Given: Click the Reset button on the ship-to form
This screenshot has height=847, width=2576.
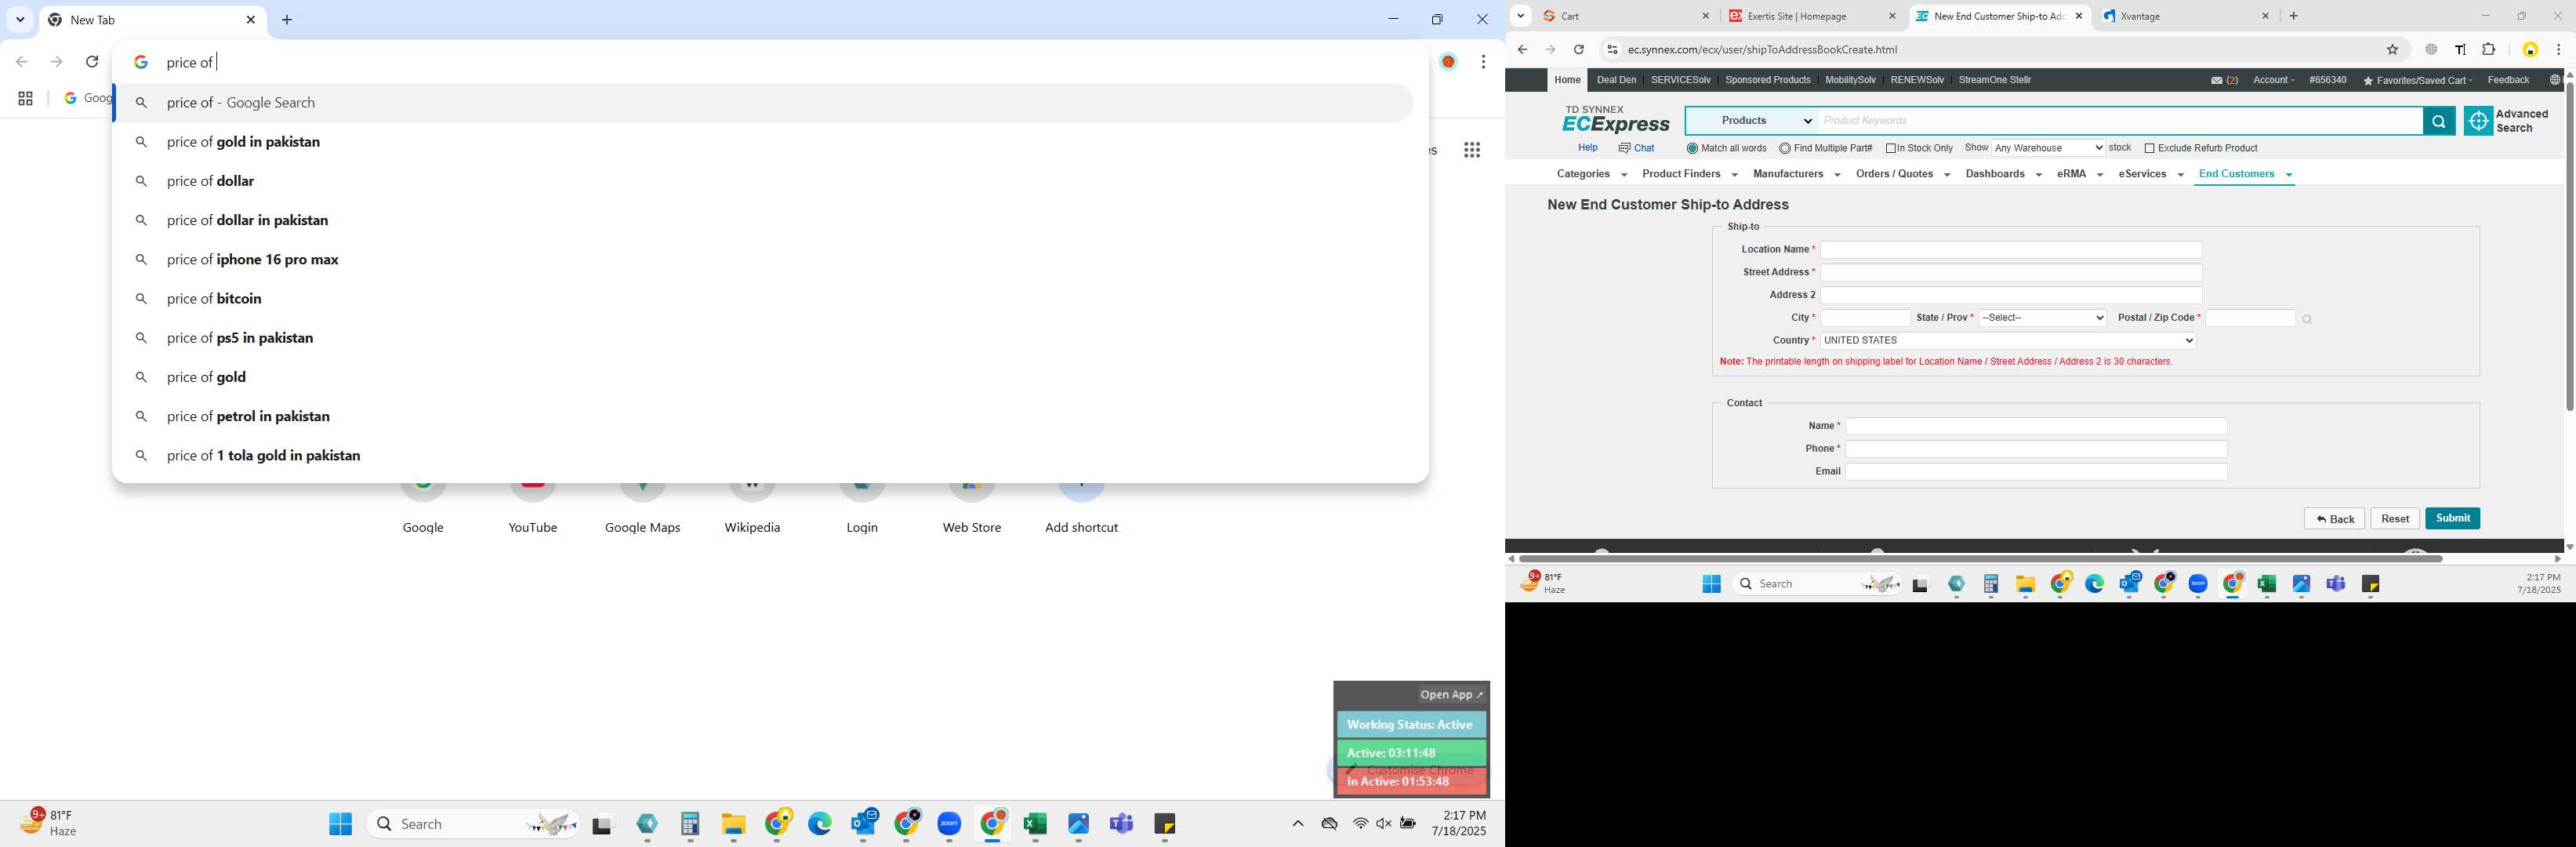Looking at the screenshot, I should (x=2394, y=518).
